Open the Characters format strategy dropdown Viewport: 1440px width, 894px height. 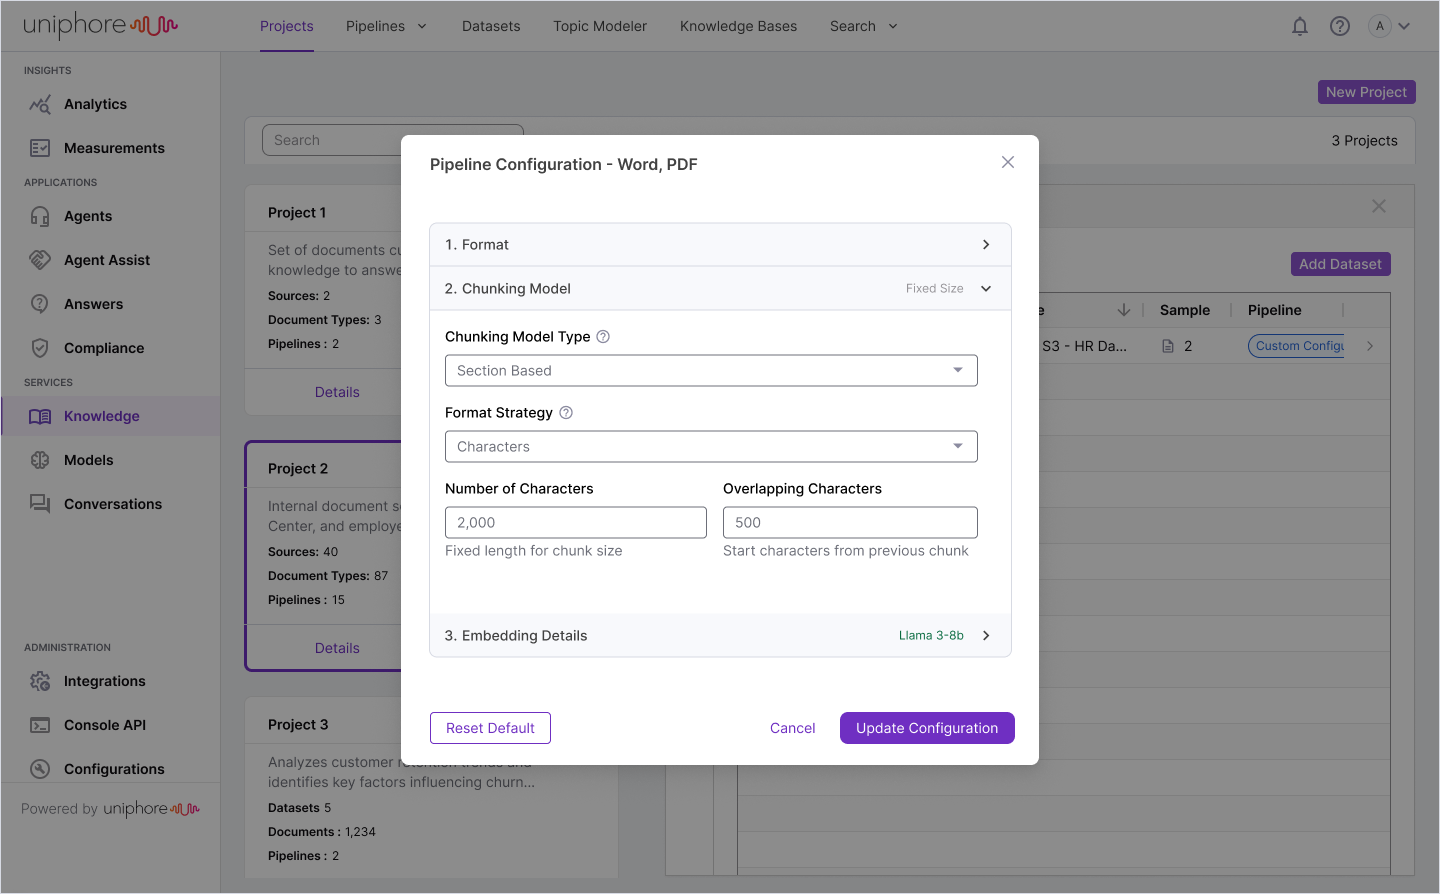tap(711, 447)
